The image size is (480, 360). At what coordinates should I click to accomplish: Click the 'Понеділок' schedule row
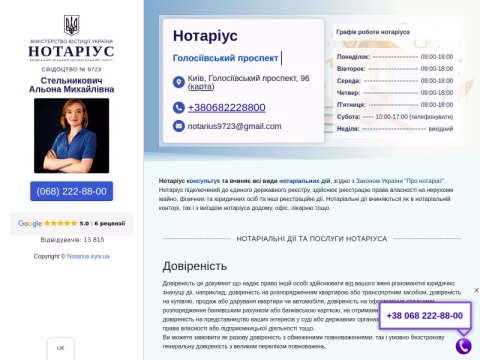tap(395, 57)
